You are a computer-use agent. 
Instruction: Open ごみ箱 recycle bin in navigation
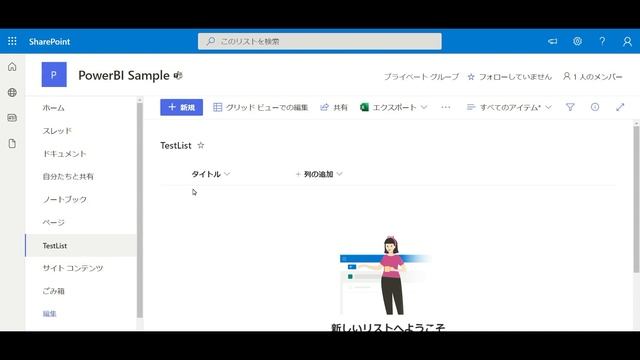(53, 291)
